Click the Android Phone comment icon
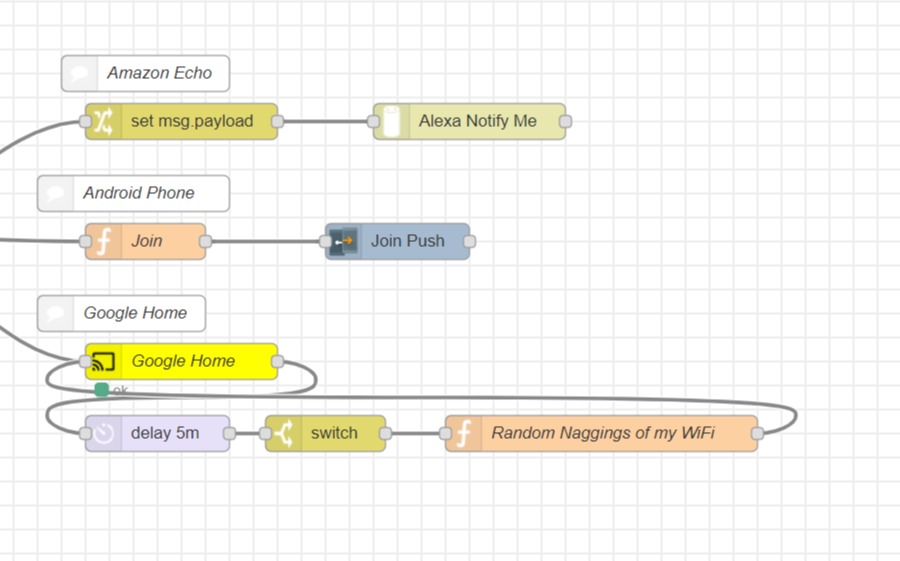The width and height of the screenshot is (900, 561). pyautogui.click(x=56, y=194)
